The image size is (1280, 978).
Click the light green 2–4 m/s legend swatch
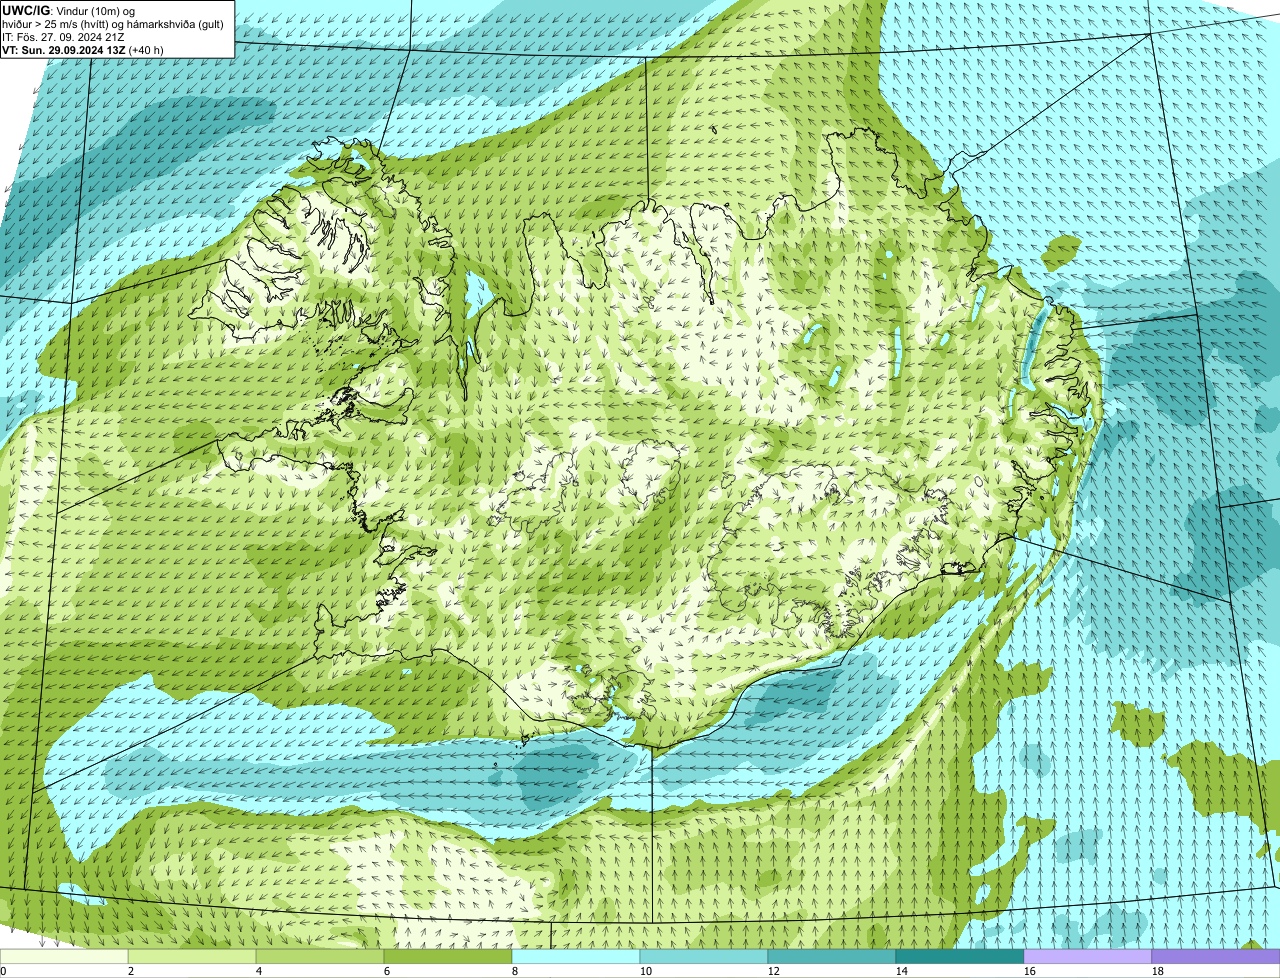click(192, 957)
